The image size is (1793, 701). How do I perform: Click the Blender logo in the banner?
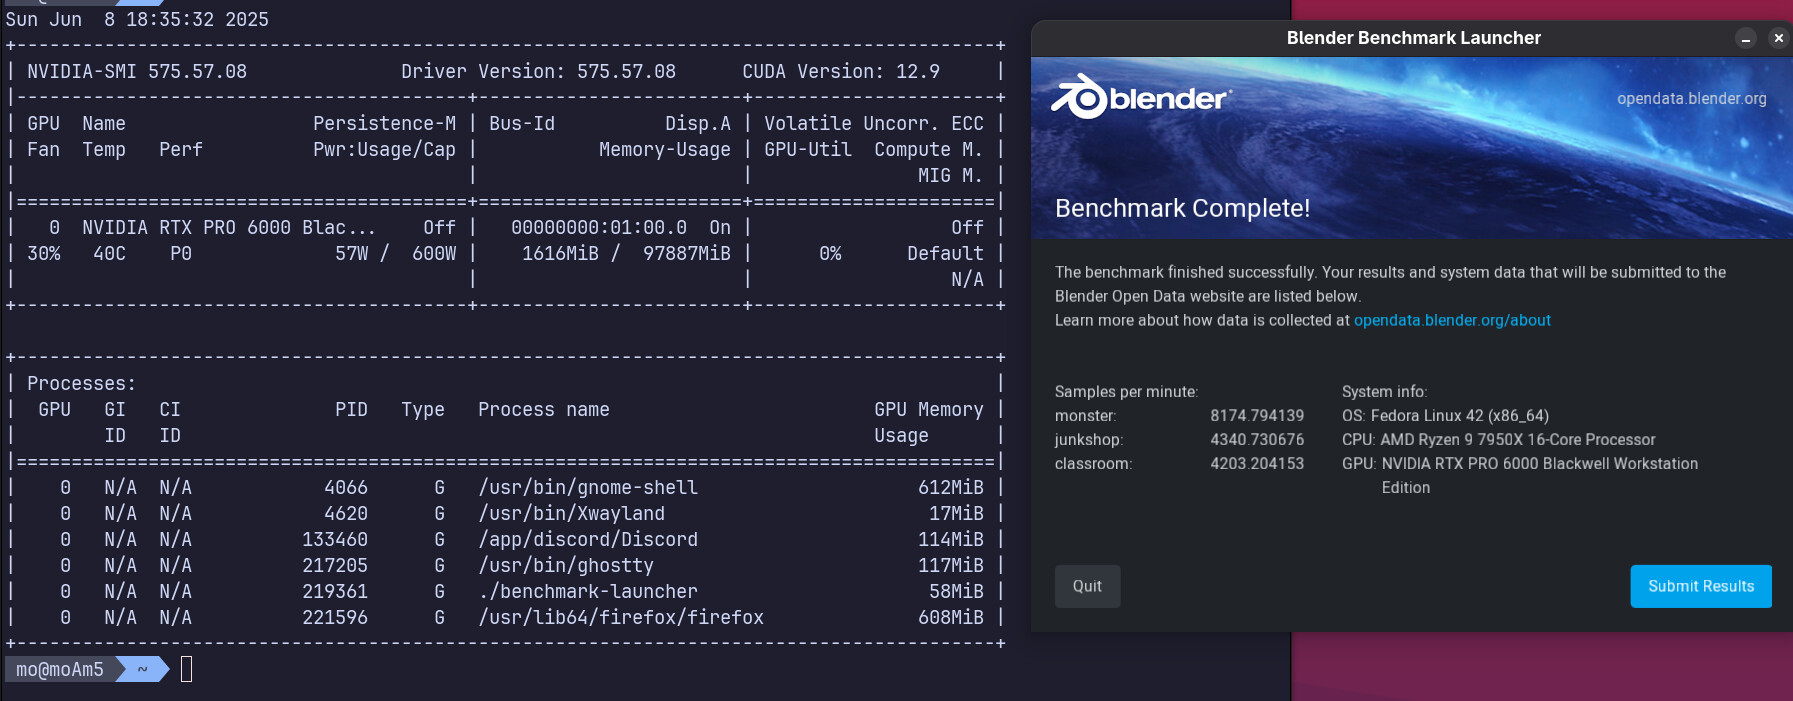click(x=1140, y=97)
